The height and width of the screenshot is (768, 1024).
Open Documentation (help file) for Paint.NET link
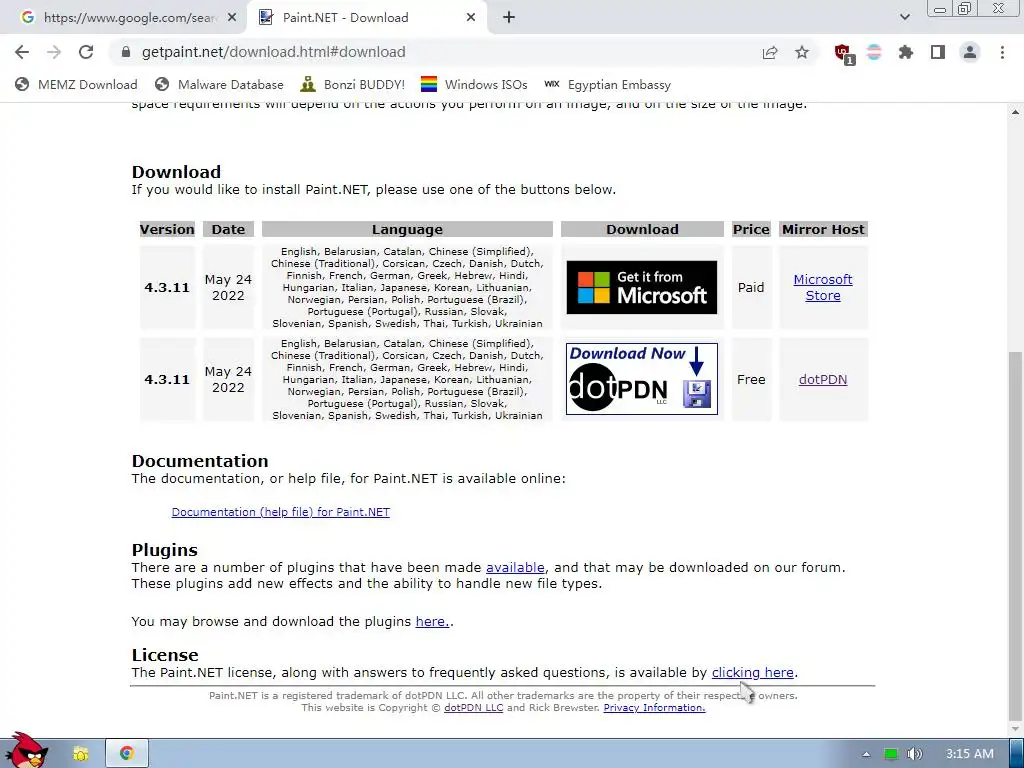click(281, 512)
